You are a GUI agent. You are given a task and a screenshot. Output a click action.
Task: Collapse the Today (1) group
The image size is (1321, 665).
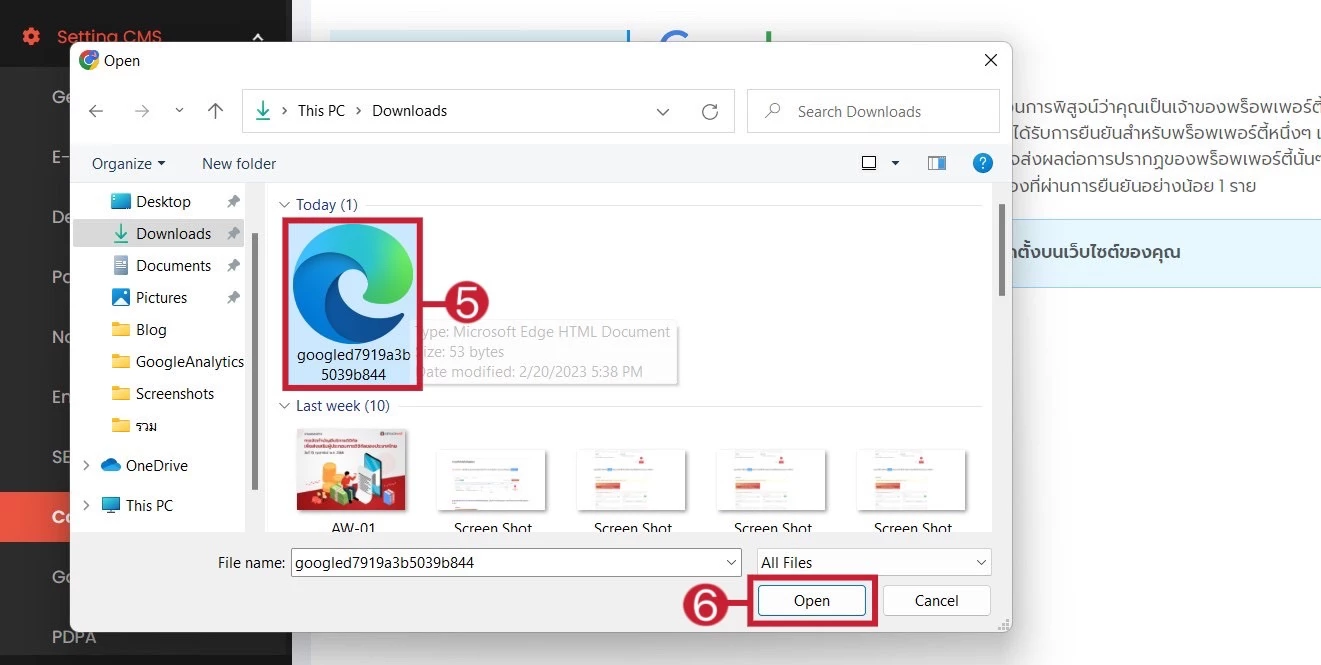284,205
